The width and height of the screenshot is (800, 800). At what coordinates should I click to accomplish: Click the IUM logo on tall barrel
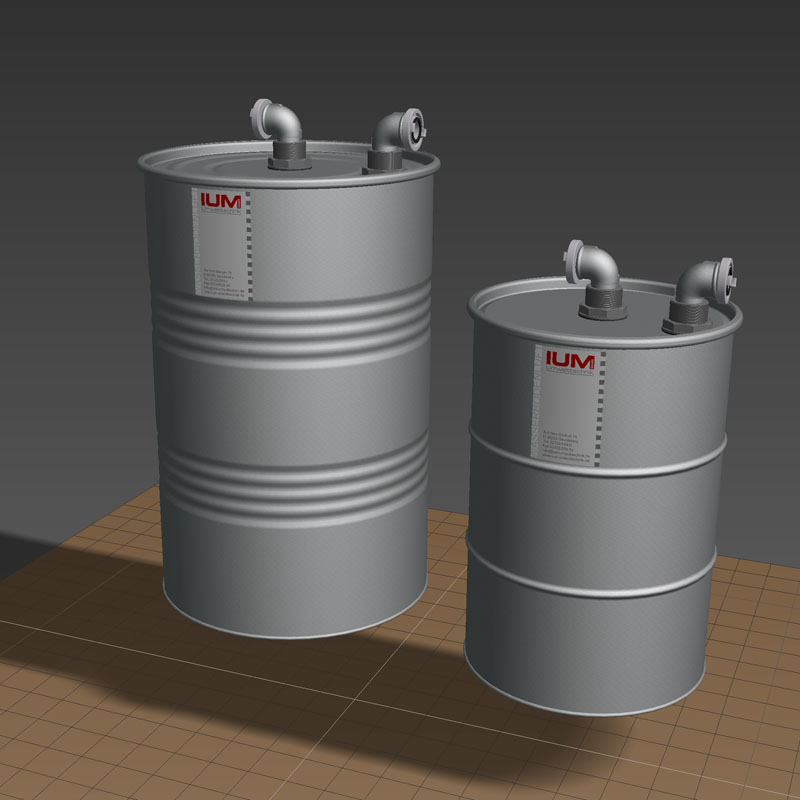pos(219,201)
